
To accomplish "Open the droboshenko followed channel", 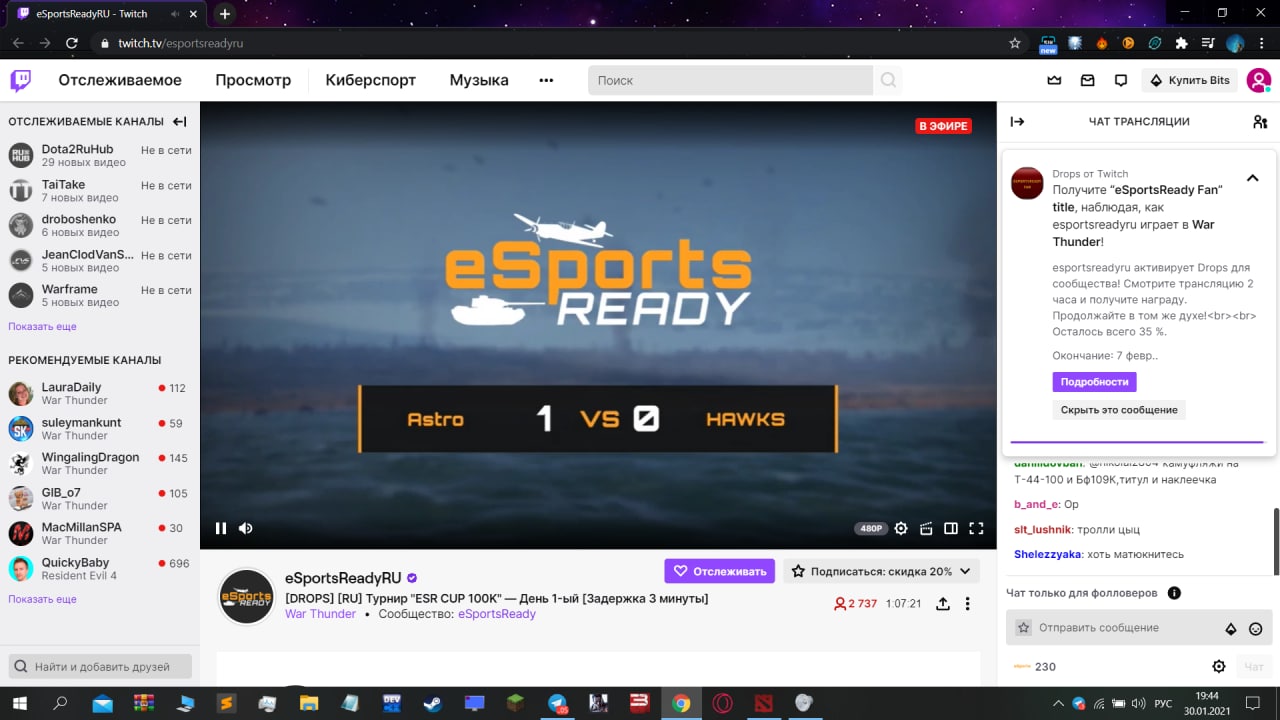I will pos(100,225).
